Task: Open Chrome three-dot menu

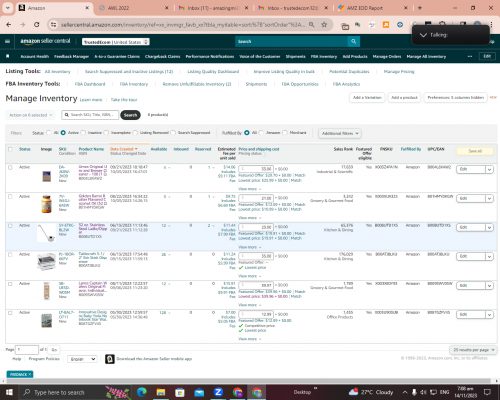Action: 491,24
